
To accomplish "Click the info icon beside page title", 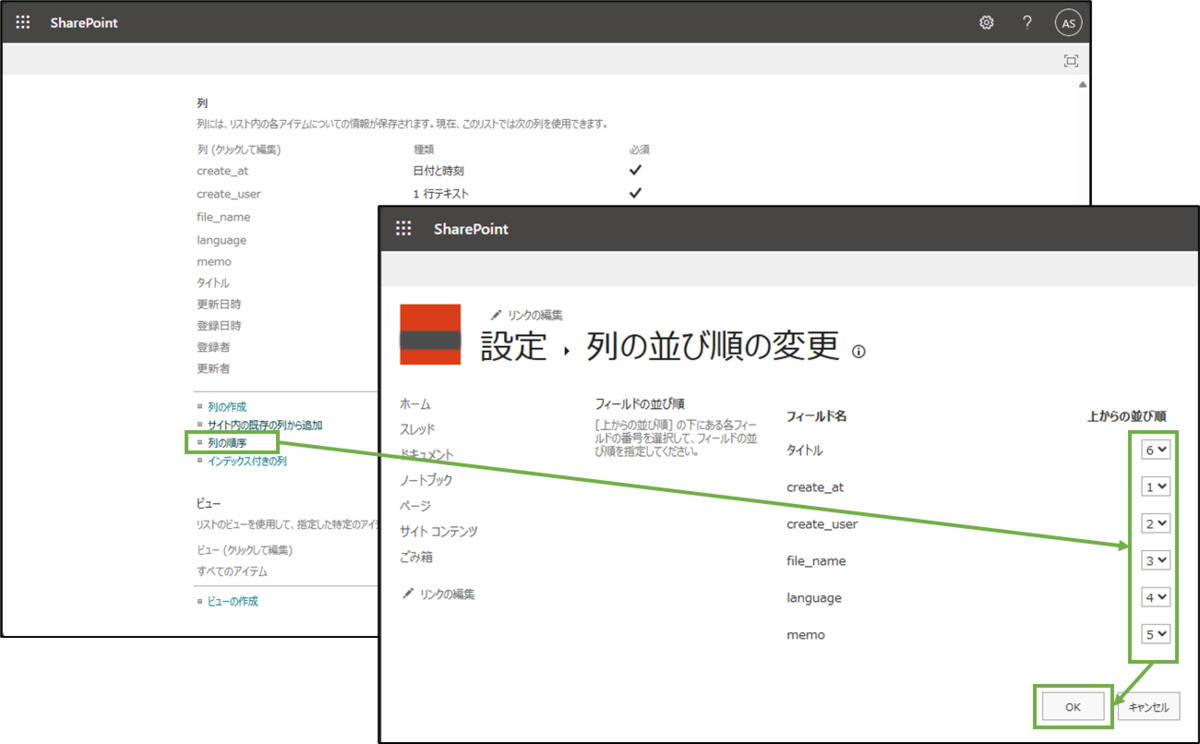I will [858, 351].
